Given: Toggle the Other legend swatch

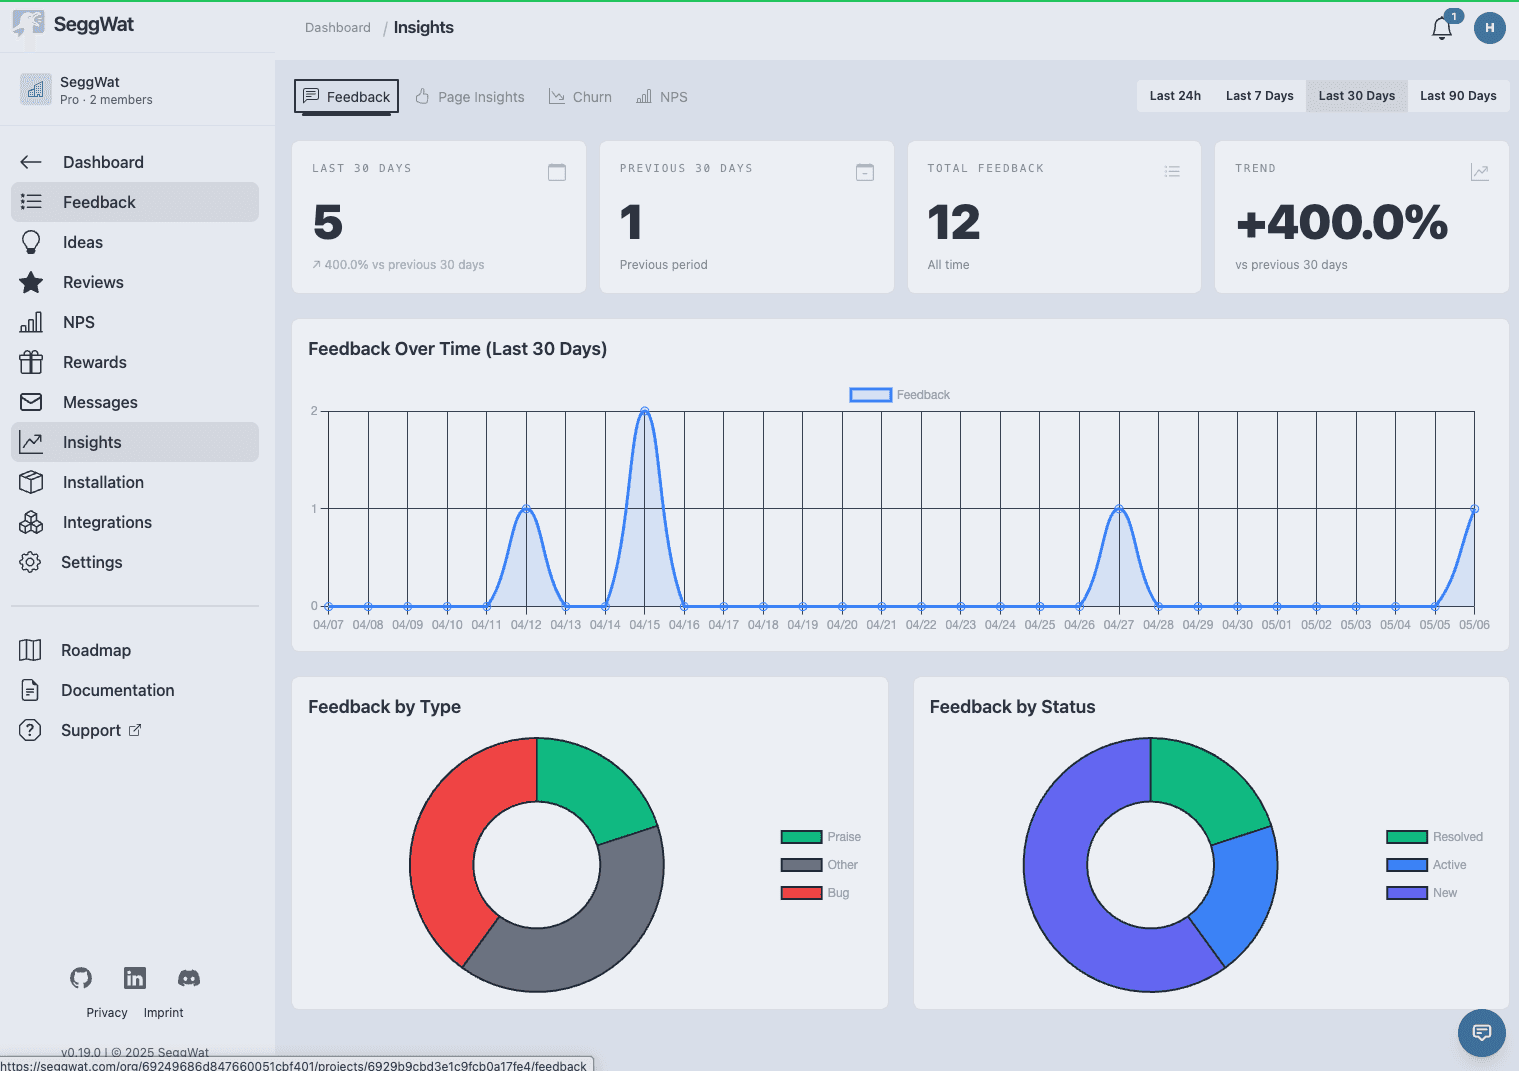Looking at the screenshot, I should coord(801,865).
